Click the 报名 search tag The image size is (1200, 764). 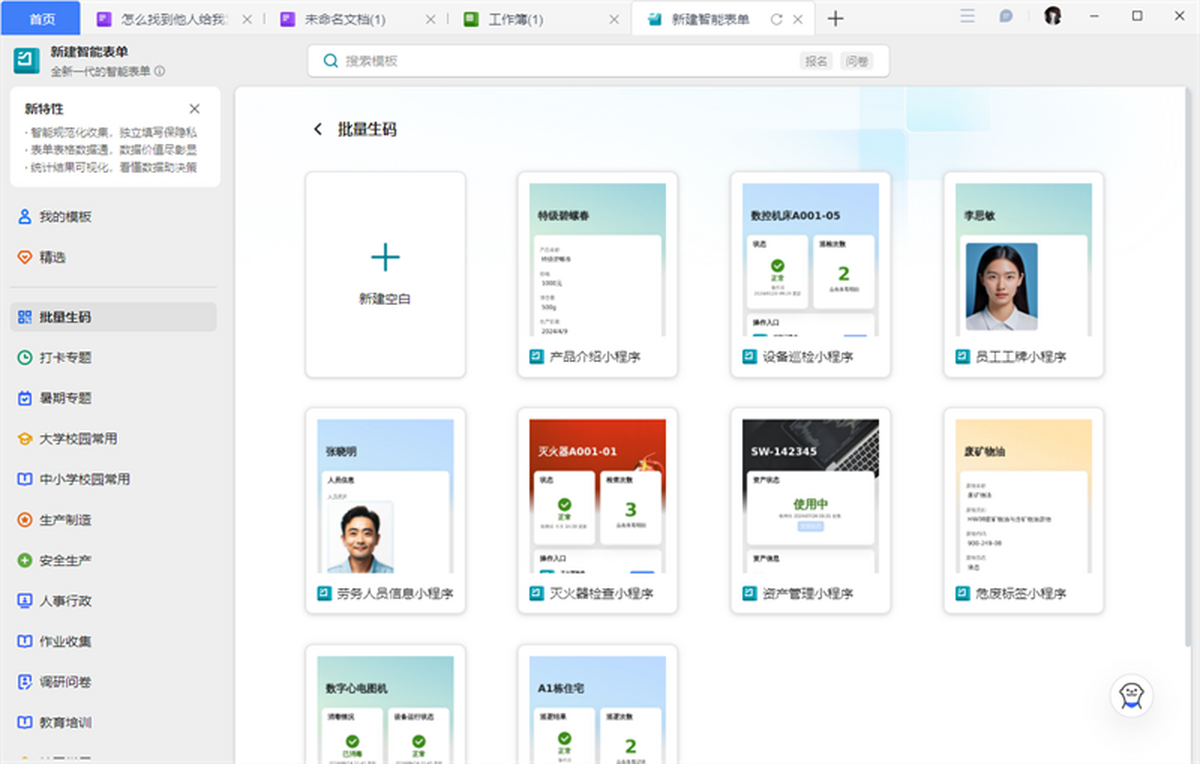816,61
